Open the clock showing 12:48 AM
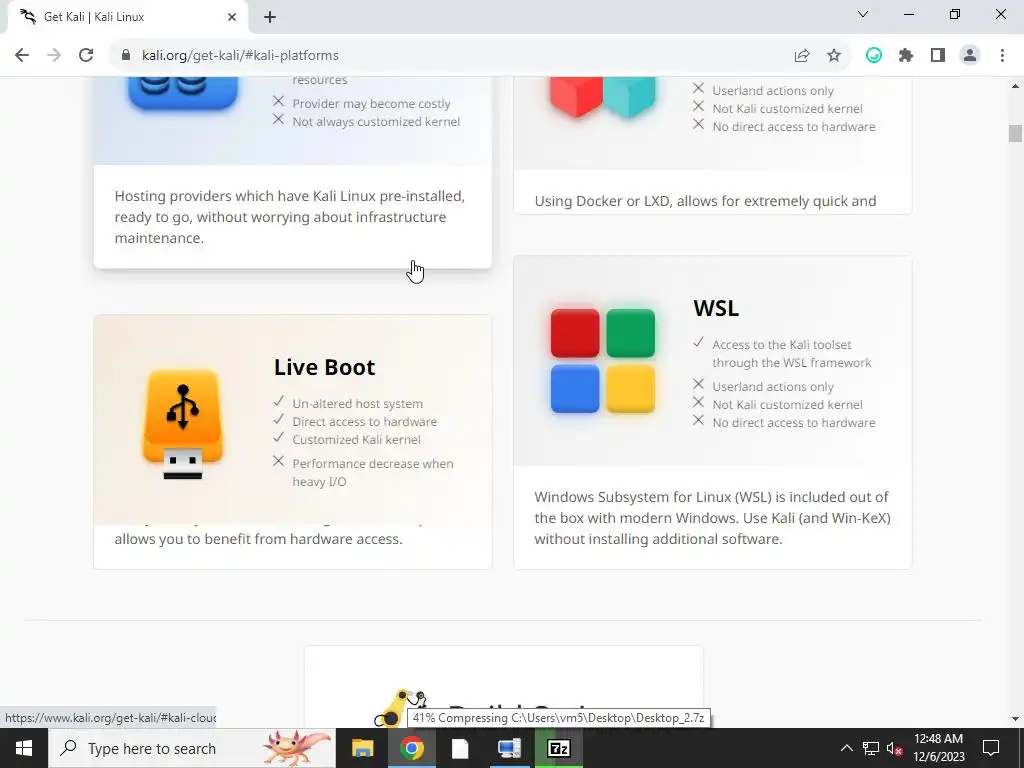1024x768 pixels. (938, 748)
